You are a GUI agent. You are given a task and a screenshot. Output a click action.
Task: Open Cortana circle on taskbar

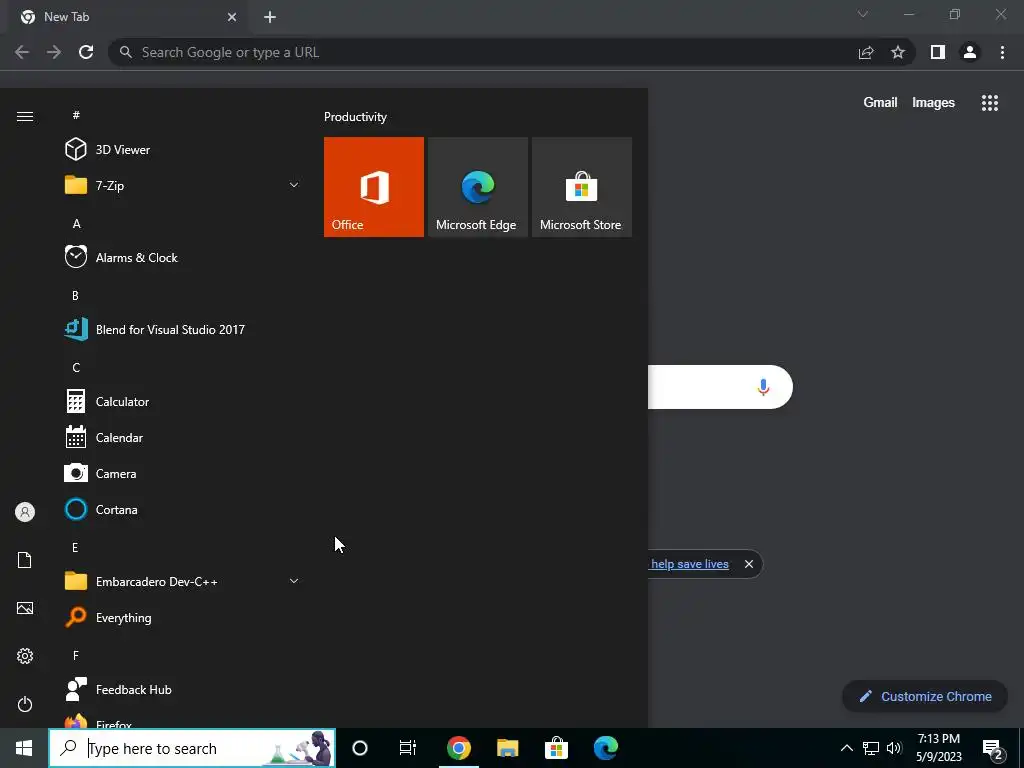click(360, 748)
